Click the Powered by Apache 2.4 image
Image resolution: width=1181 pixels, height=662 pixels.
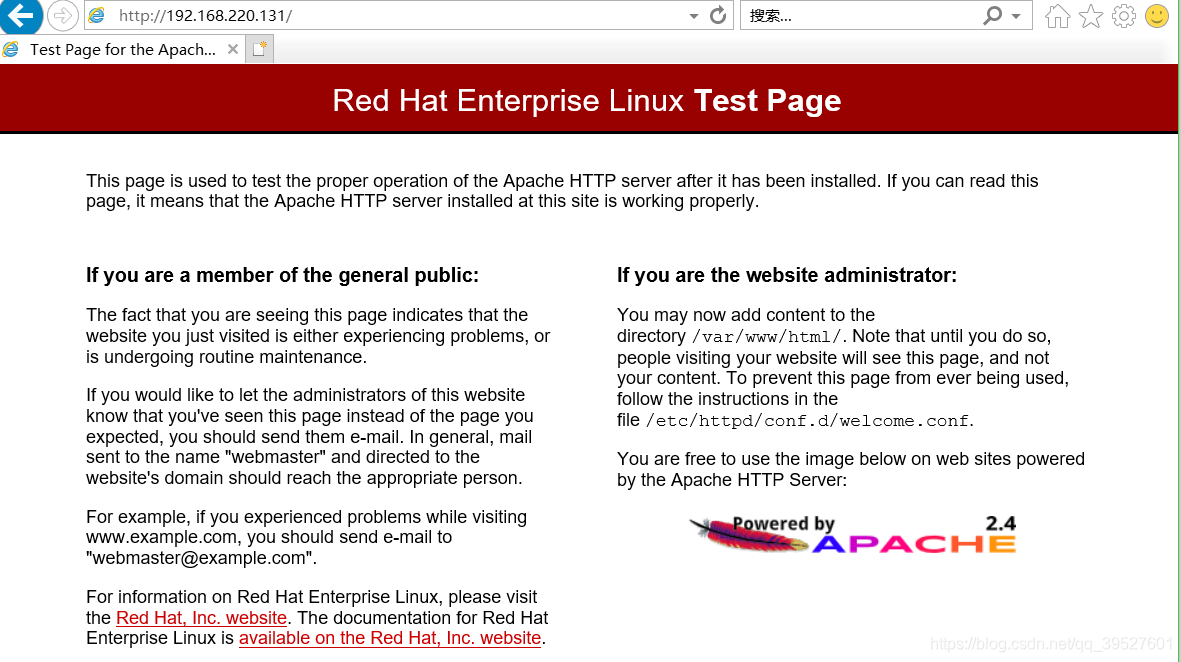click(852, 534)
